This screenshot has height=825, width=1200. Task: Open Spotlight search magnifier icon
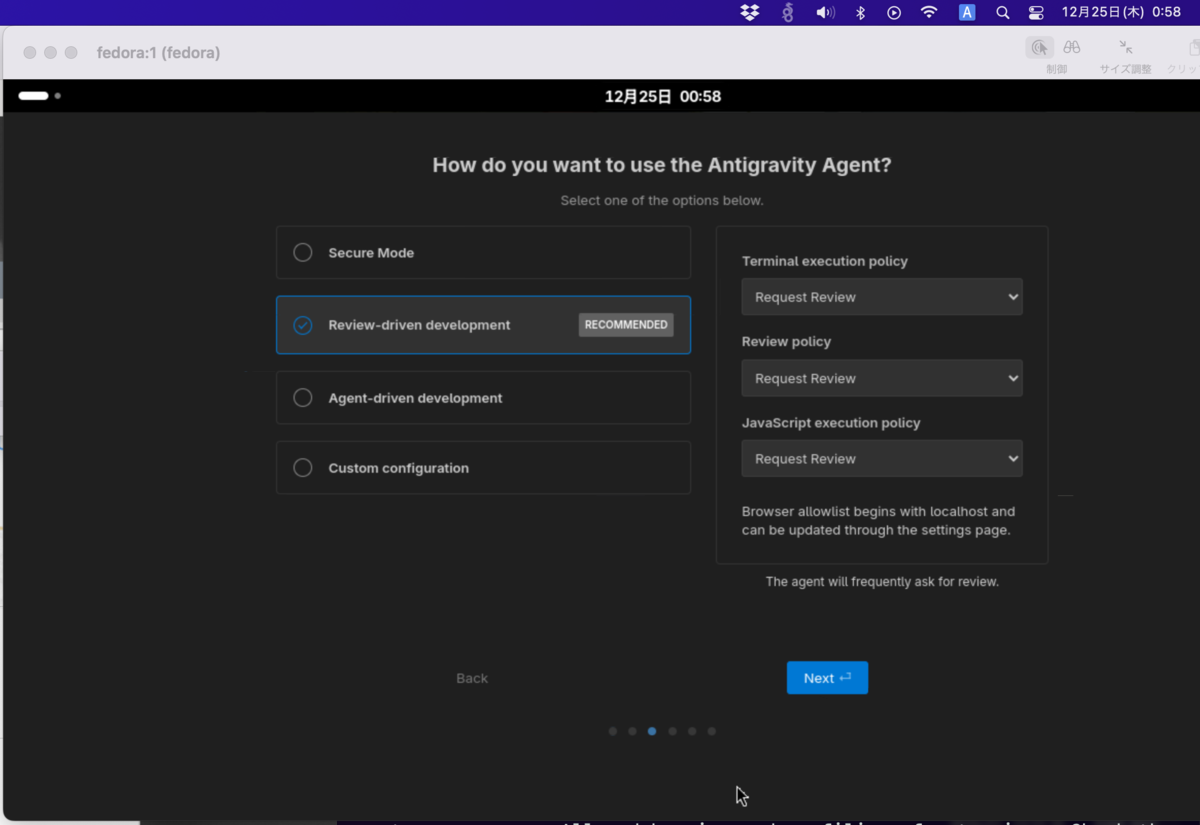1002,12
